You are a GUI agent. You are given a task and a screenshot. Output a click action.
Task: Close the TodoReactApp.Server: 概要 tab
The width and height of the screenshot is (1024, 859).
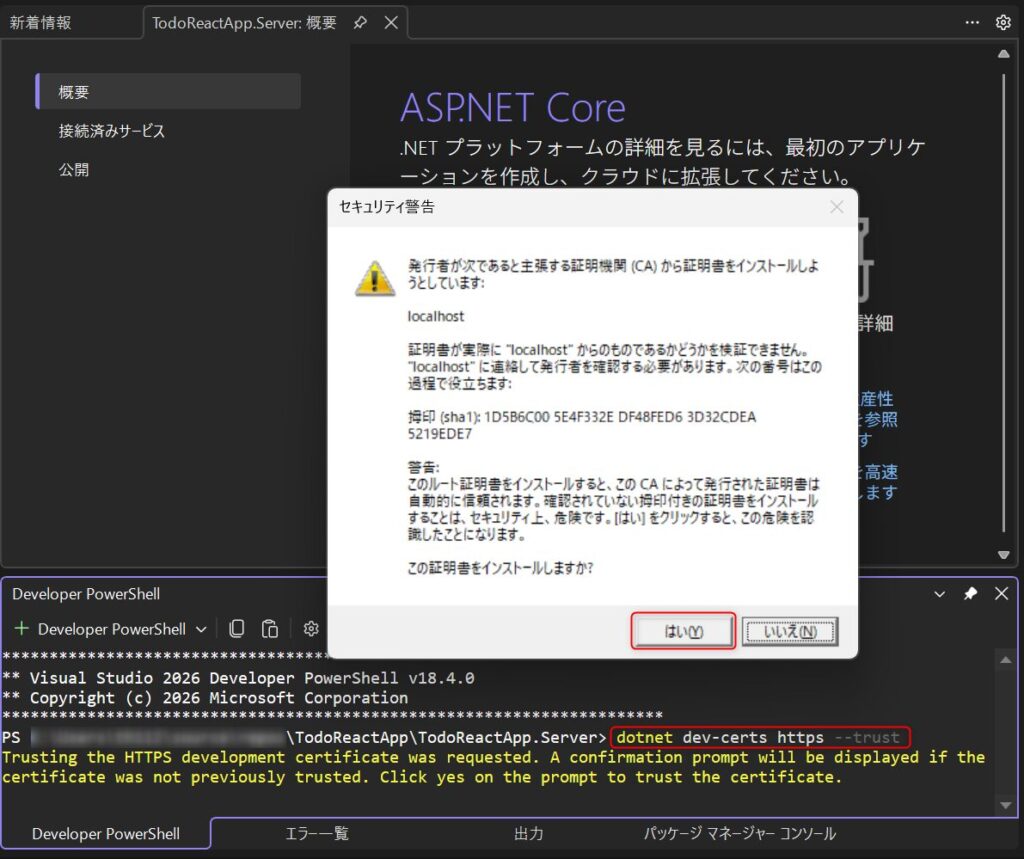tap(391, 22)
